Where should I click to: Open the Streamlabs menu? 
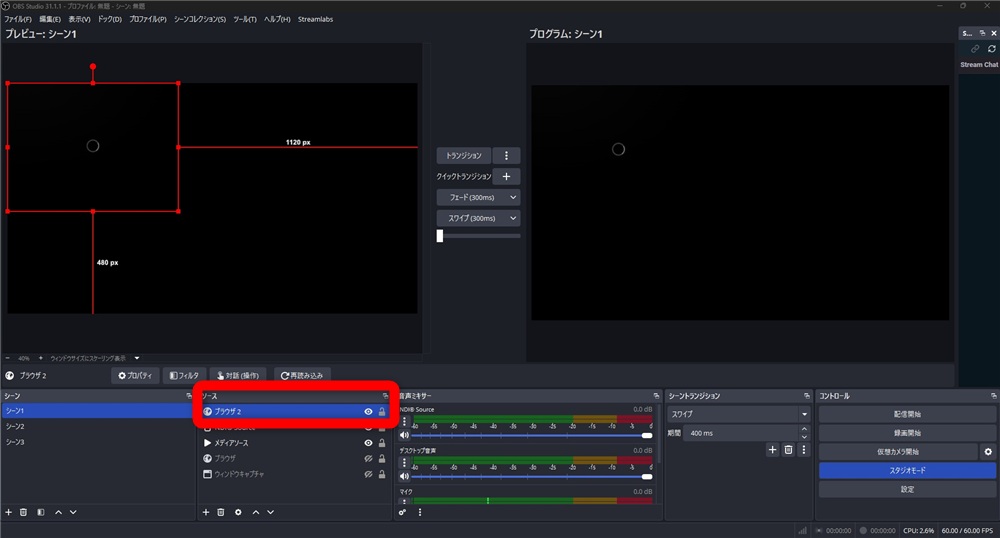[315, 19]
